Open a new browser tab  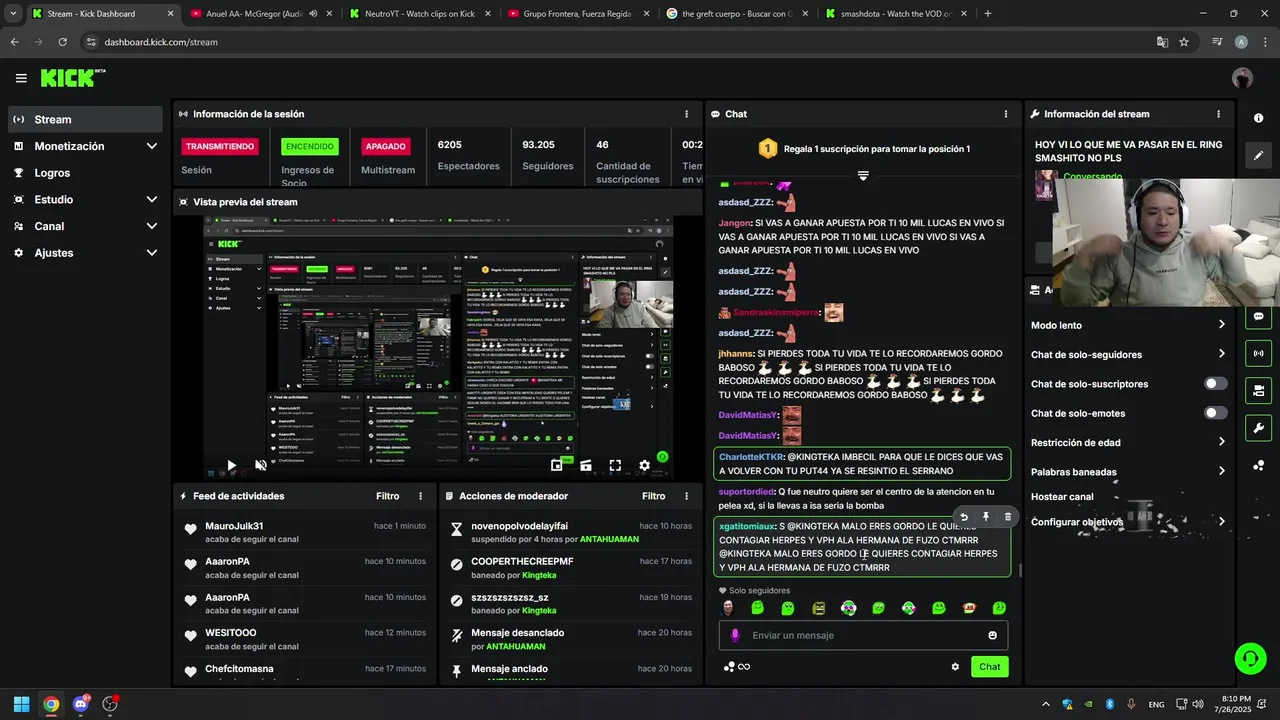point(988,14)
